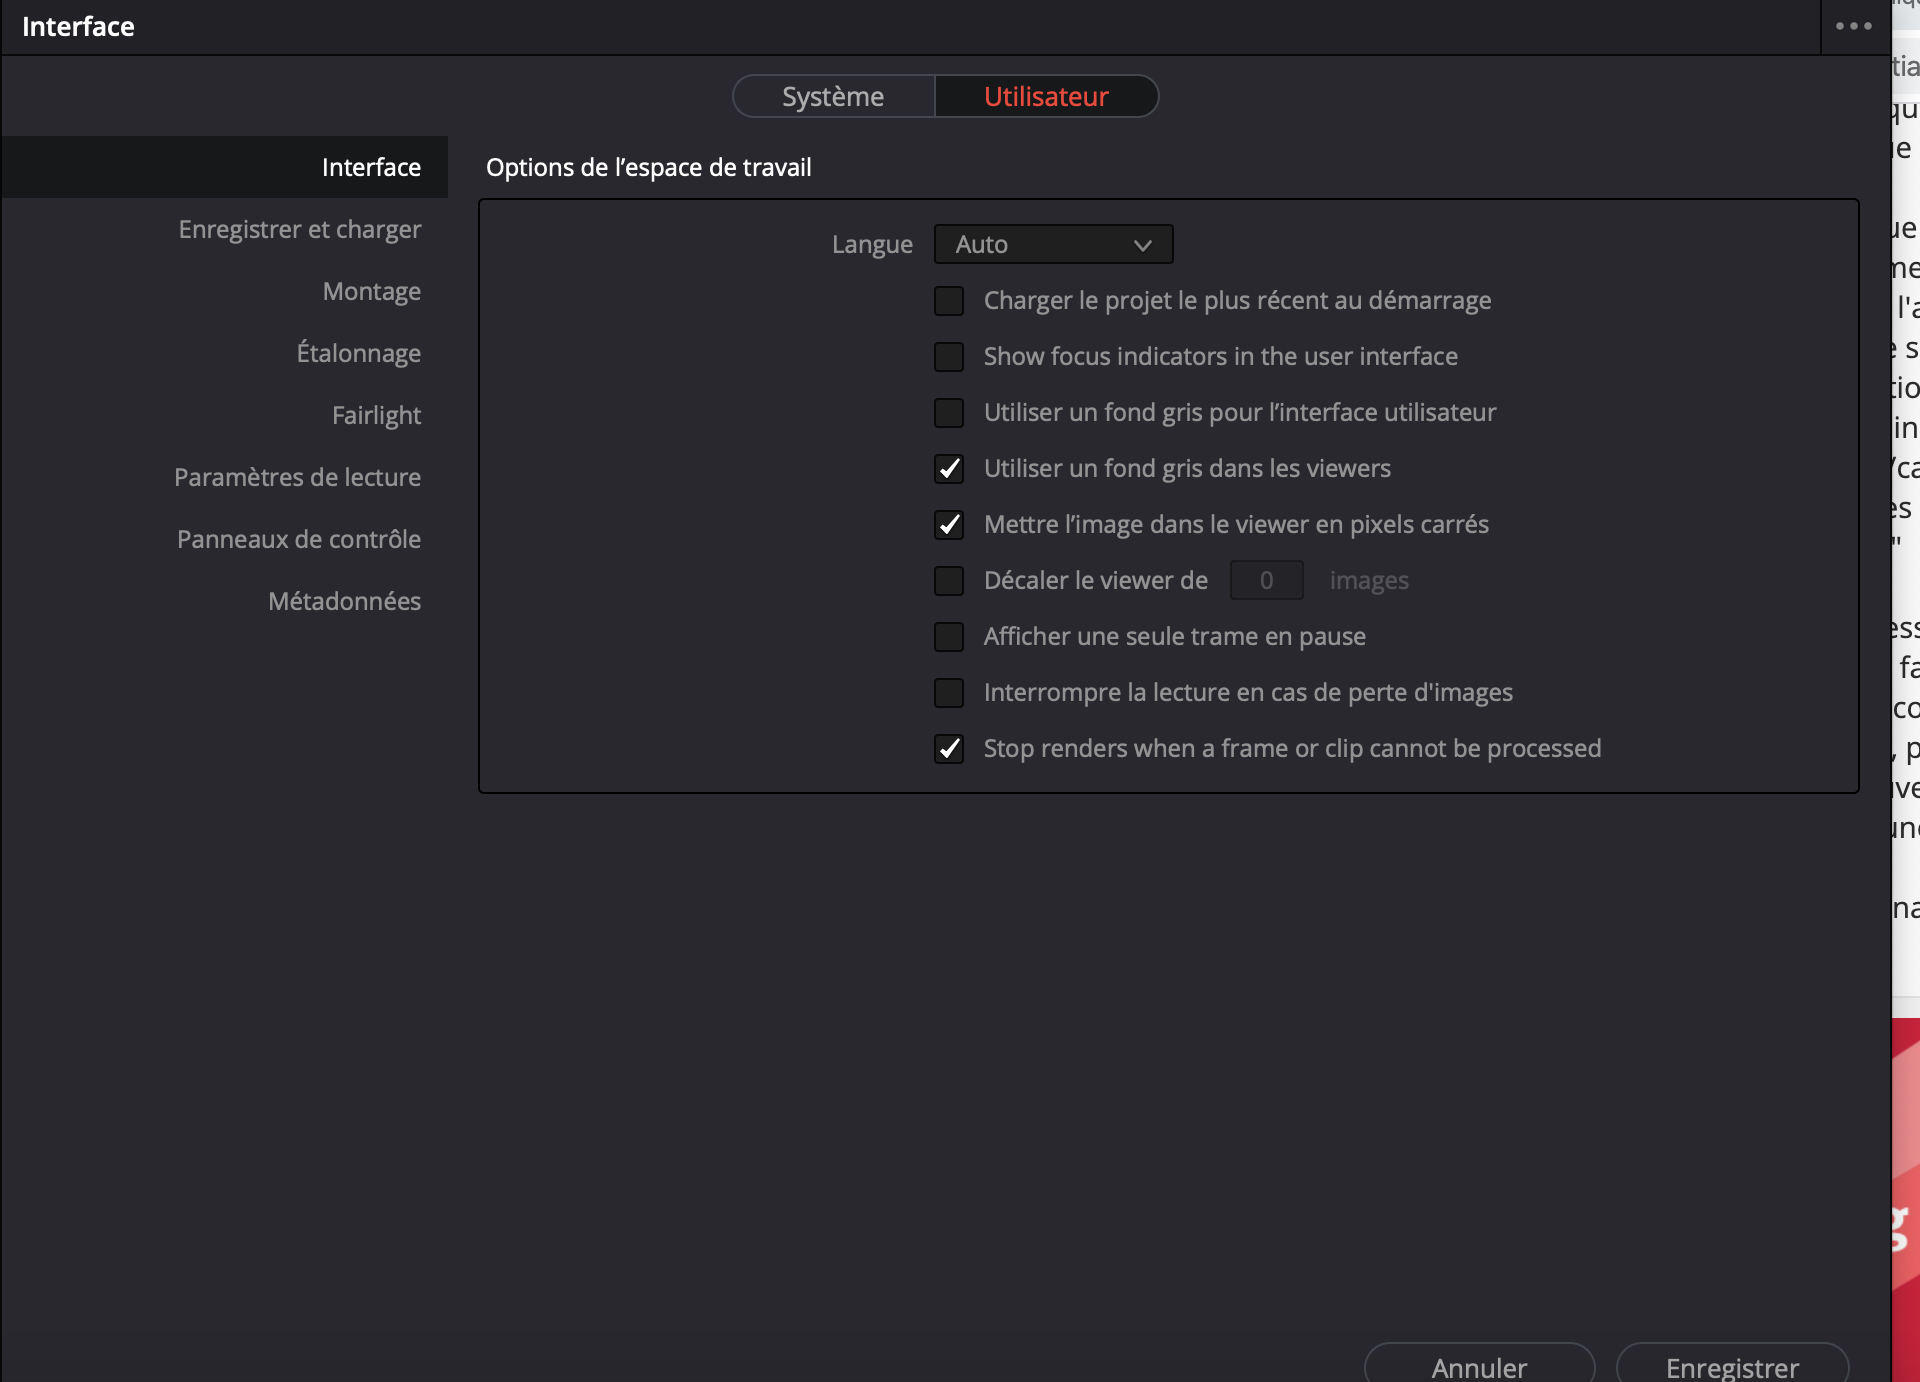1920x1382 pixels.
Task: Uncheck fond gris dans les viewers
Action: pyautogui.click(x=949, y=469)
